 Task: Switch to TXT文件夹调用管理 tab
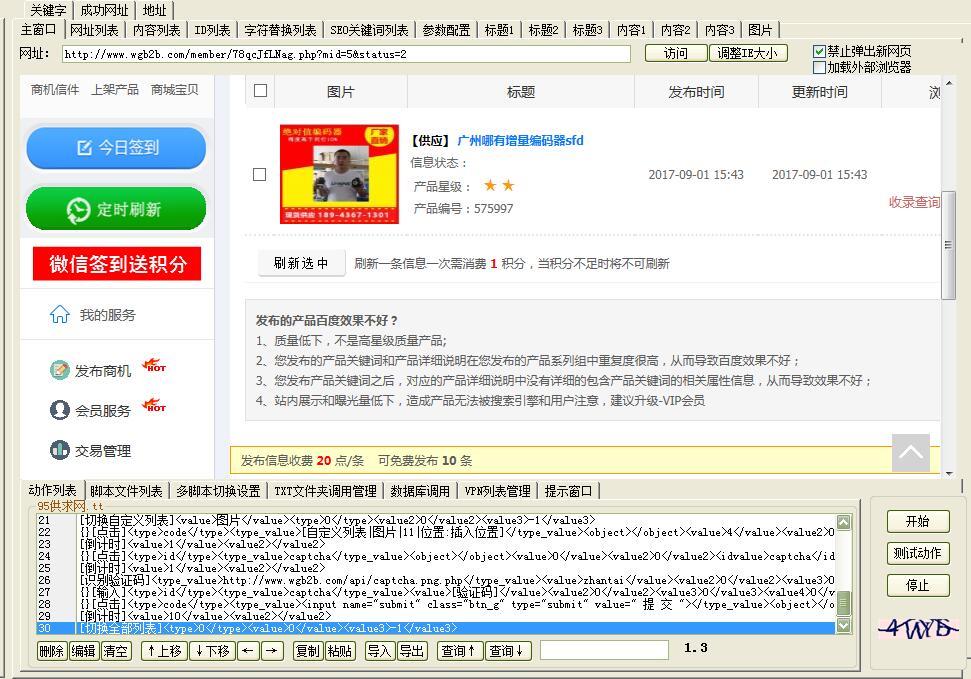[x=325, y=491]
